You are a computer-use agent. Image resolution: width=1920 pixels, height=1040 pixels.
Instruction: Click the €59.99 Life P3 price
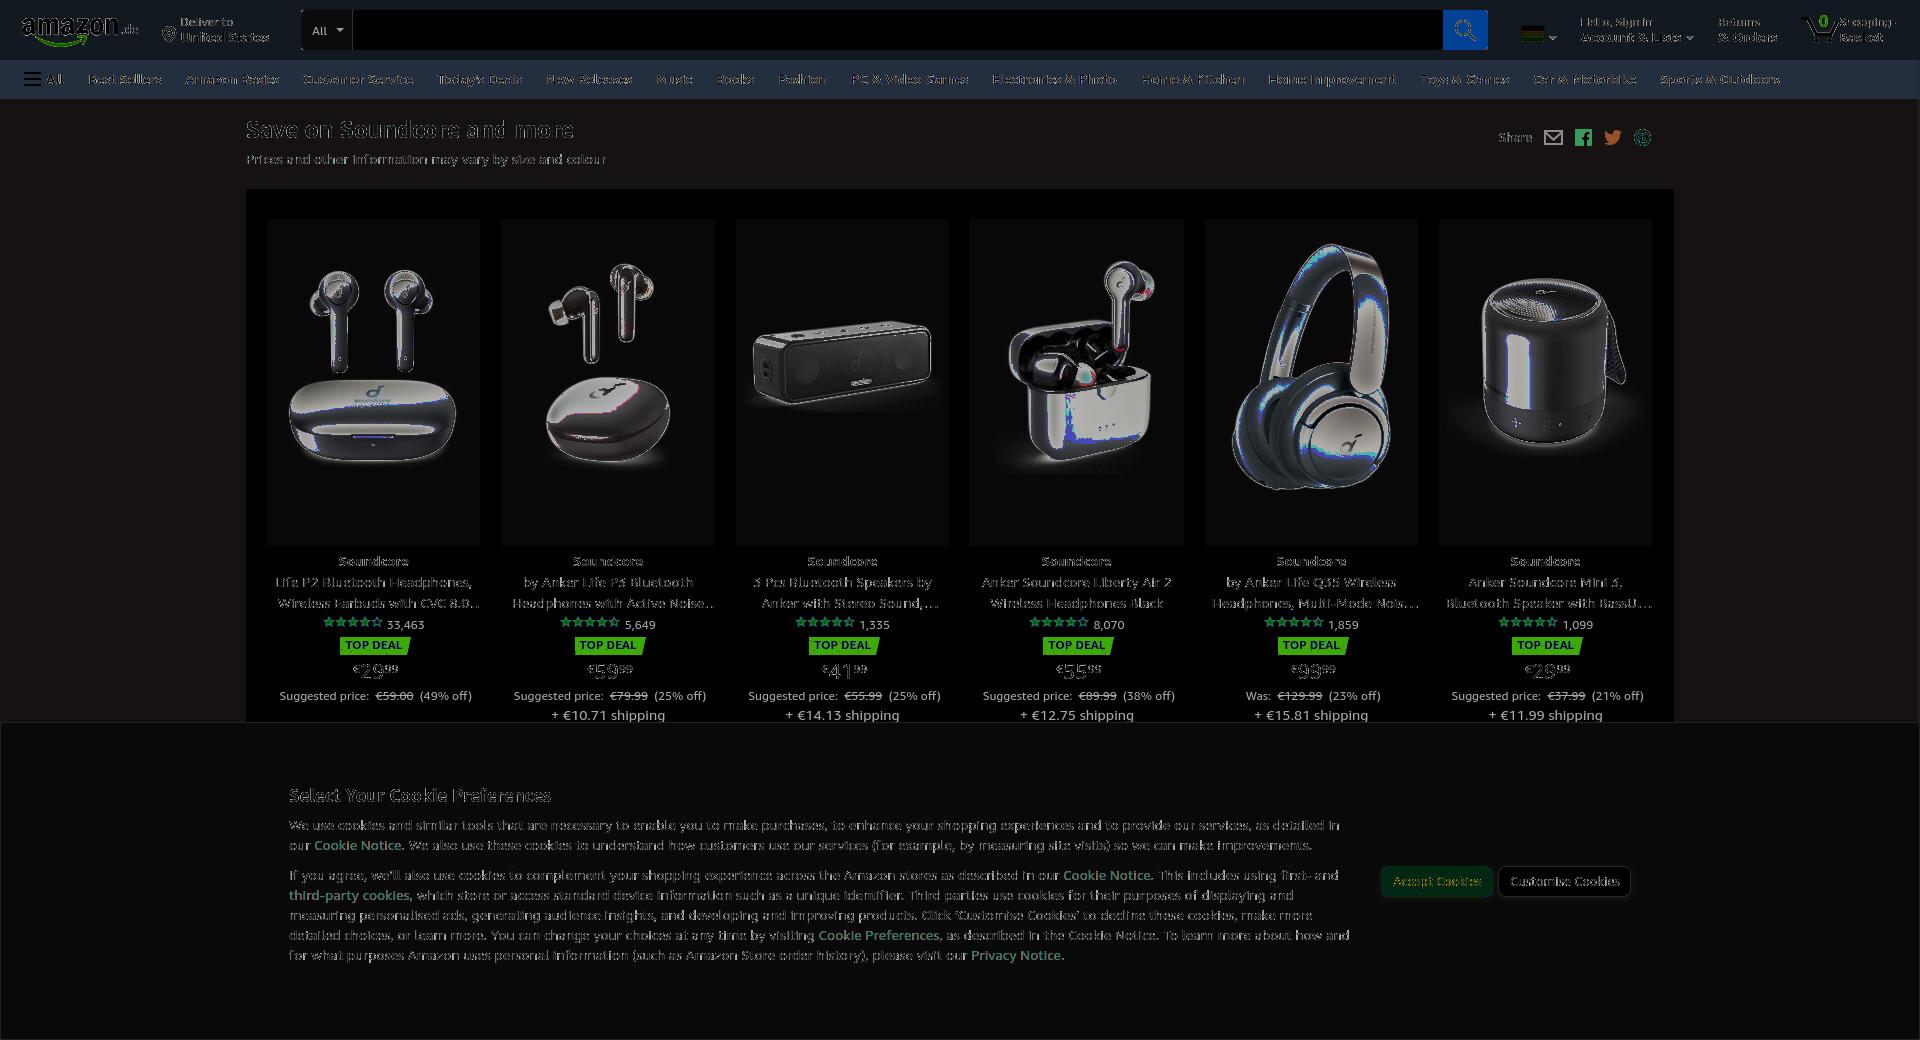tap(609, 670)
